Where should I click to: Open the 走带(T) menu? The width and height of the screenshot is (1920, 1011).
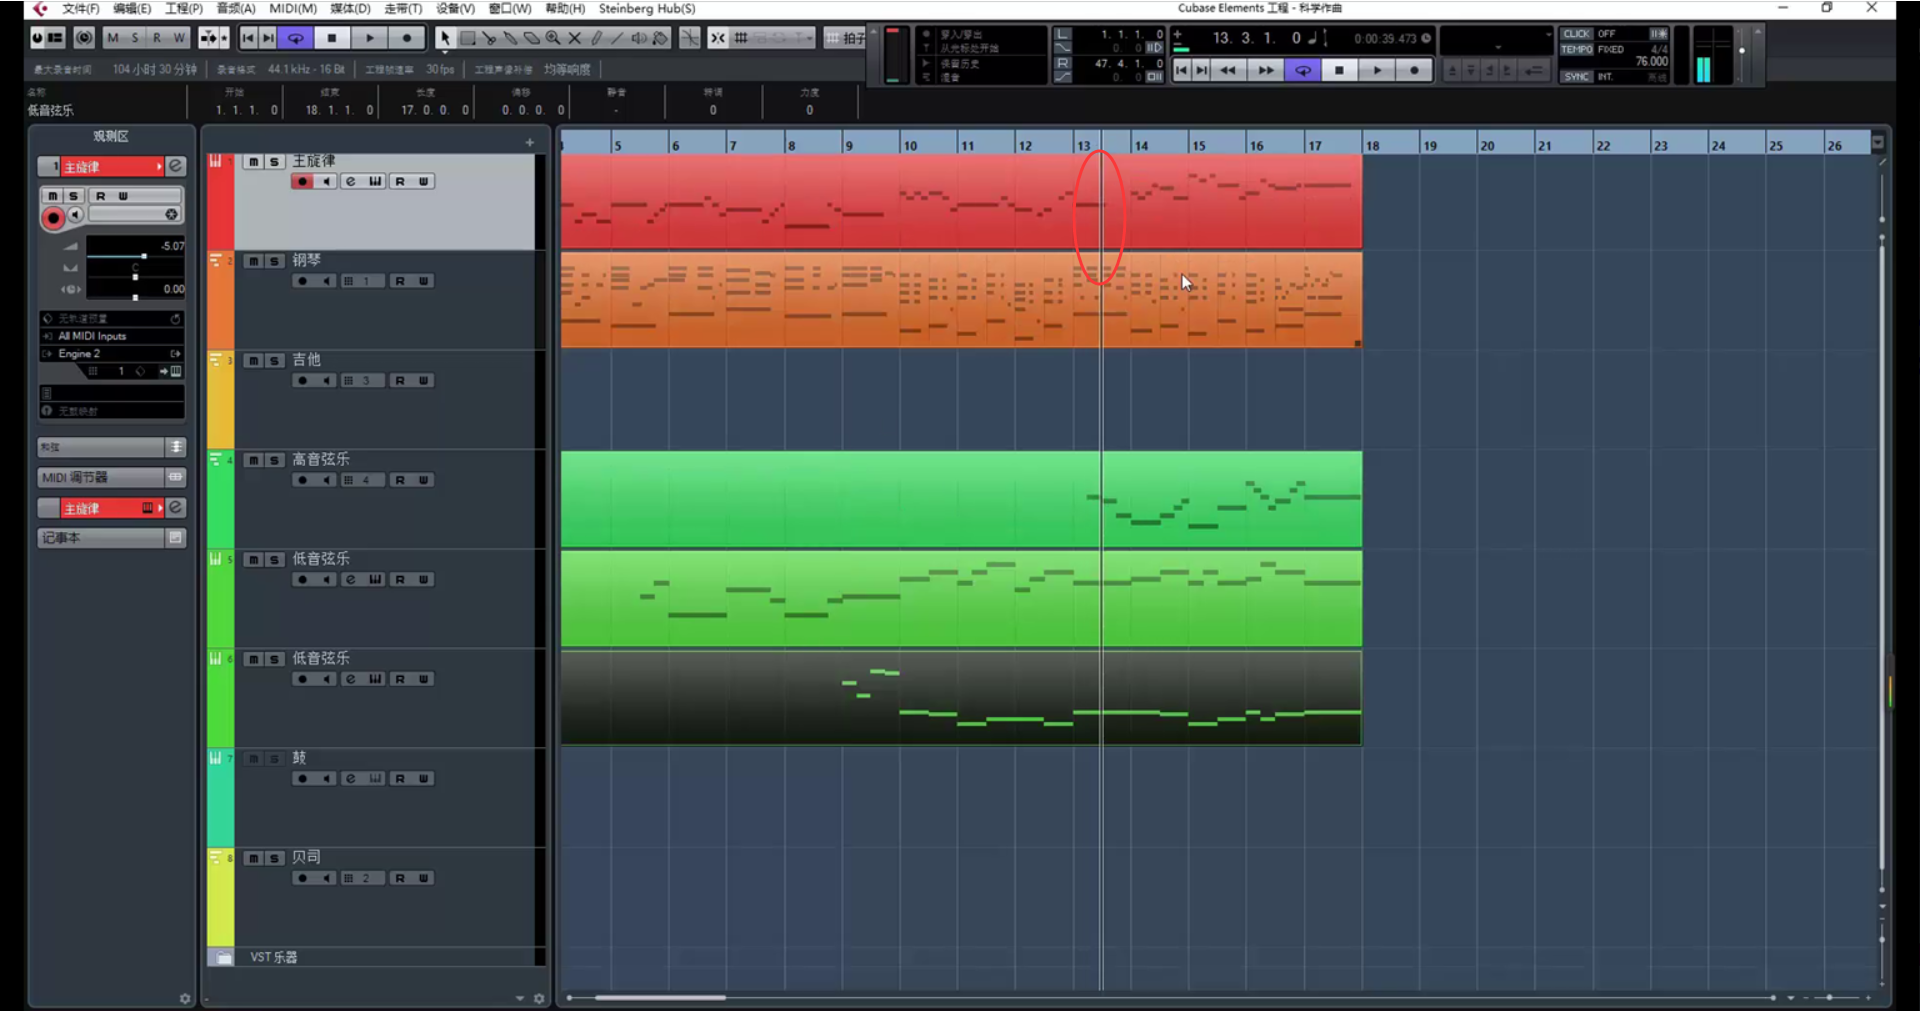(x=403, y=9)
